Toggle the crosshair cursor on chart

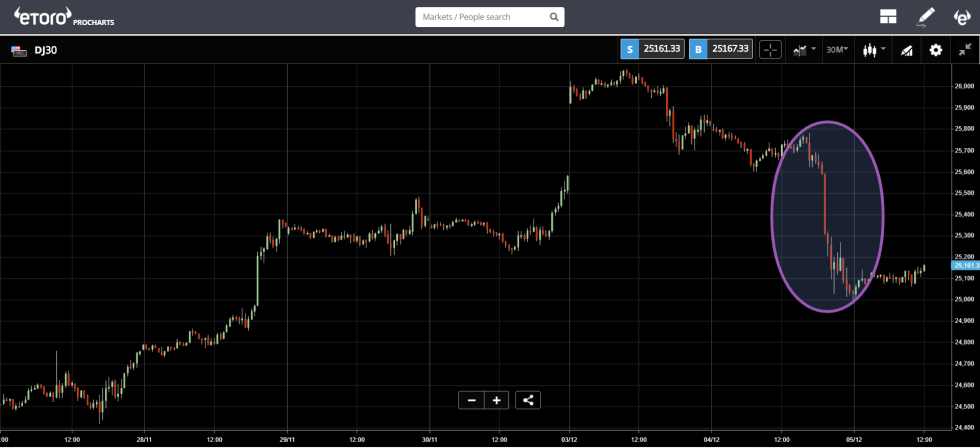tap(770, 49)
